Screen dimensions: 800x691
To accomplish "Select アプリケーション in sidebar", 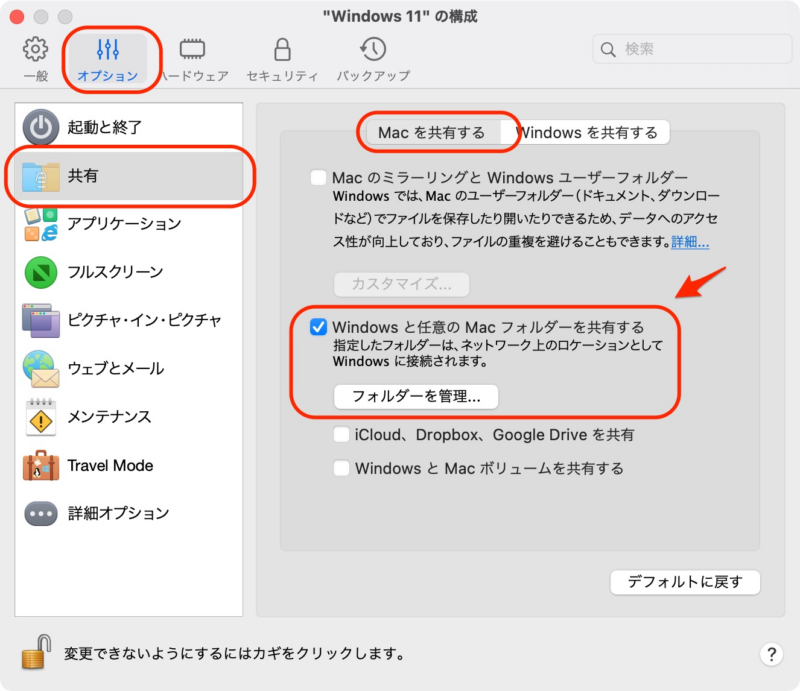I will pos(129,224).
